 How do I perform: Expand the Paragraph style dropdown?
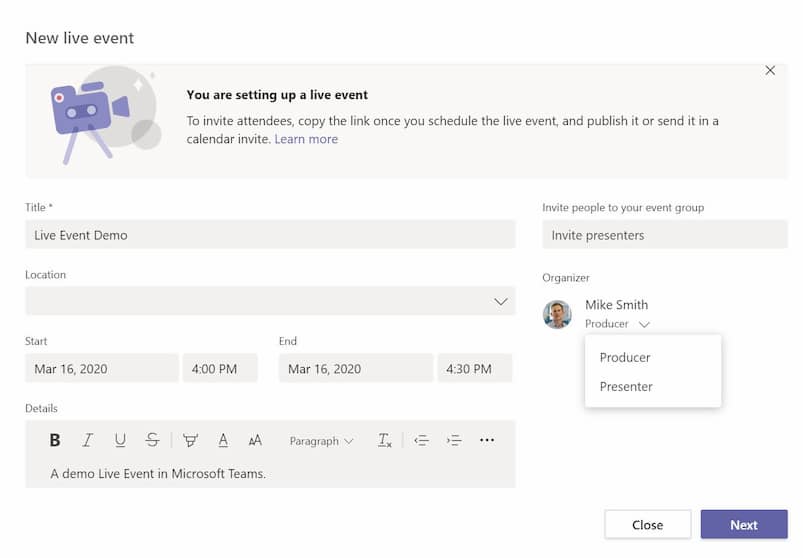coord(321,441)
